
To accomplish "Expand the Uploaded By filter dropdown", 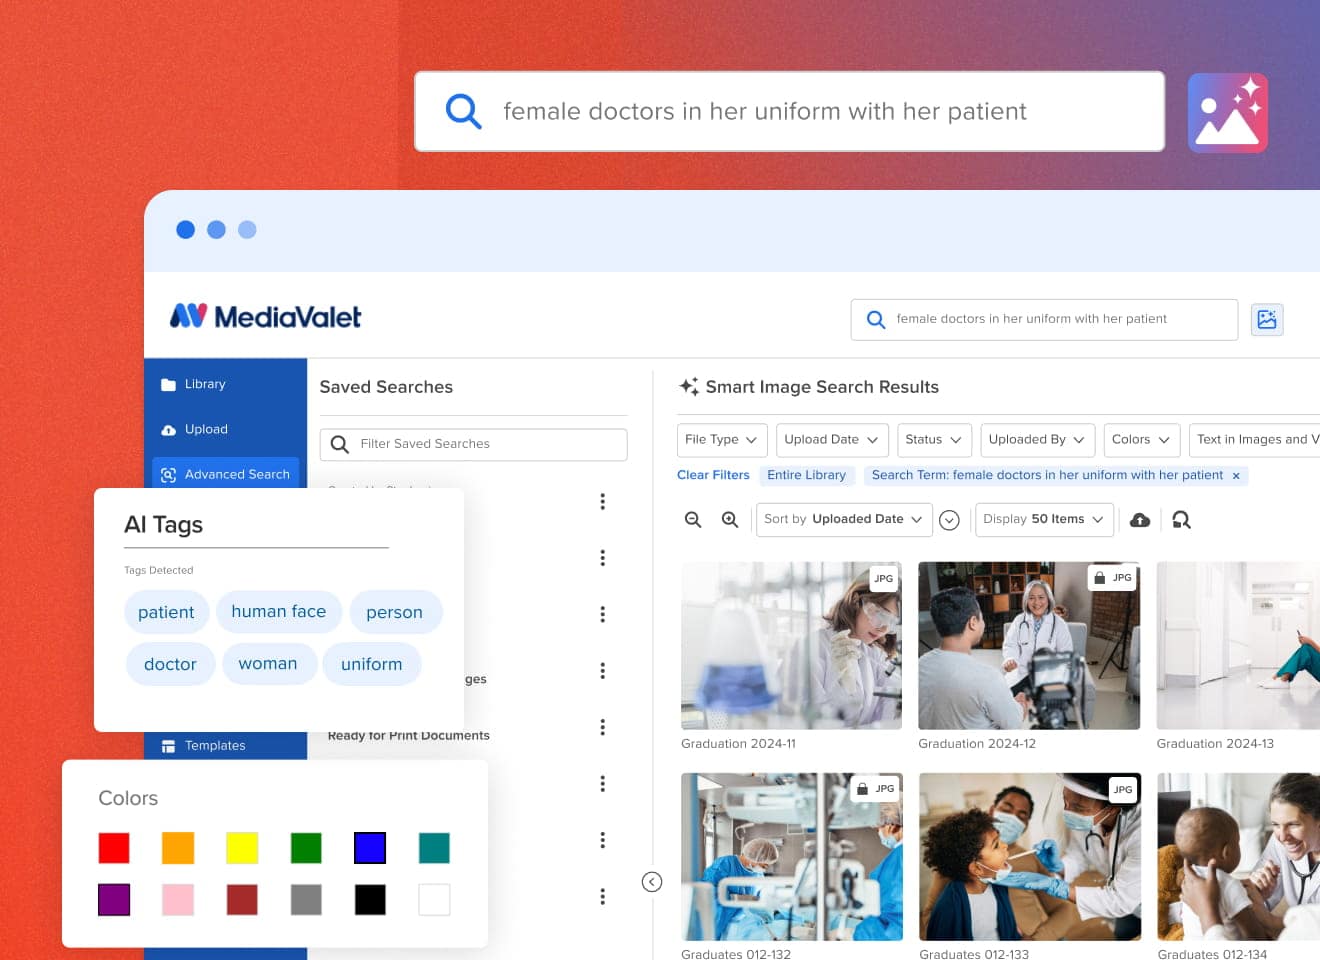I will coord(1037,439).
